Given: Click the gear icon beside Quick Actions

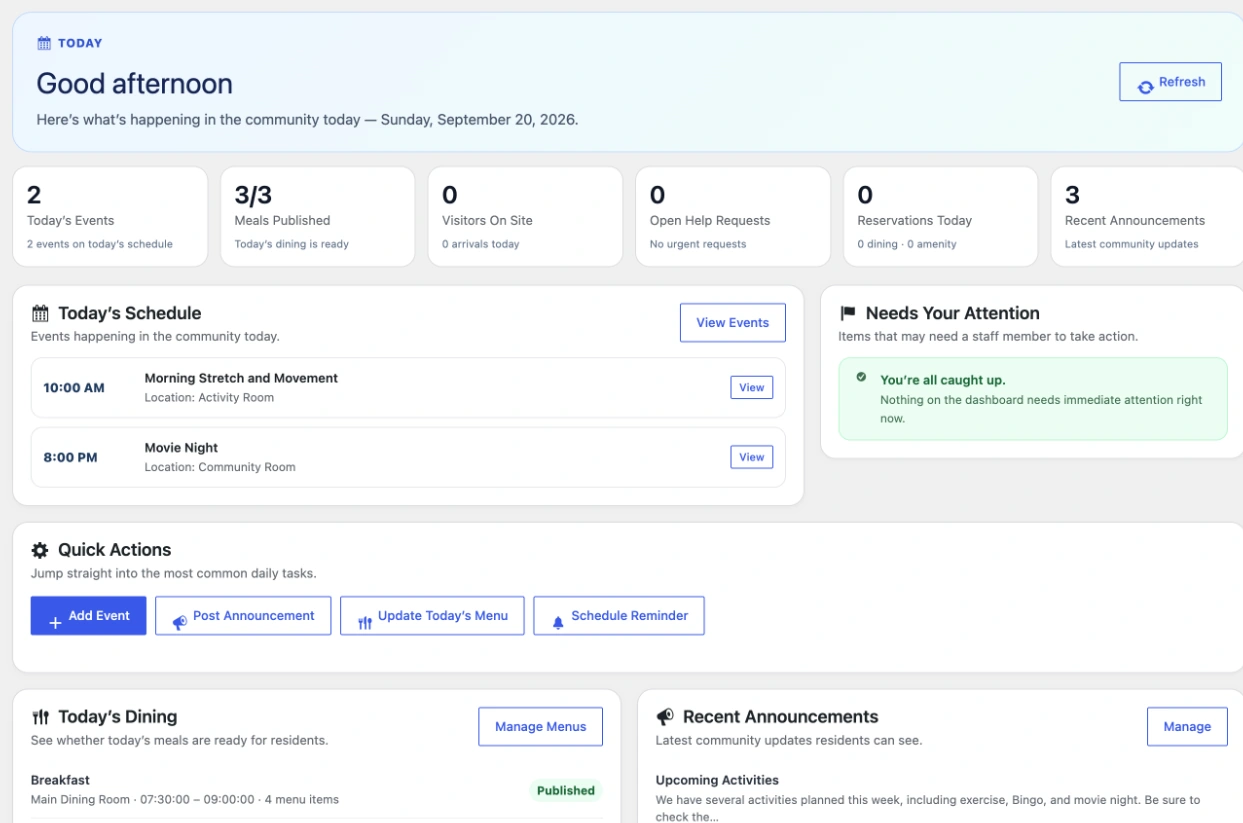Looking at the screenshot, I should point(40,550).
